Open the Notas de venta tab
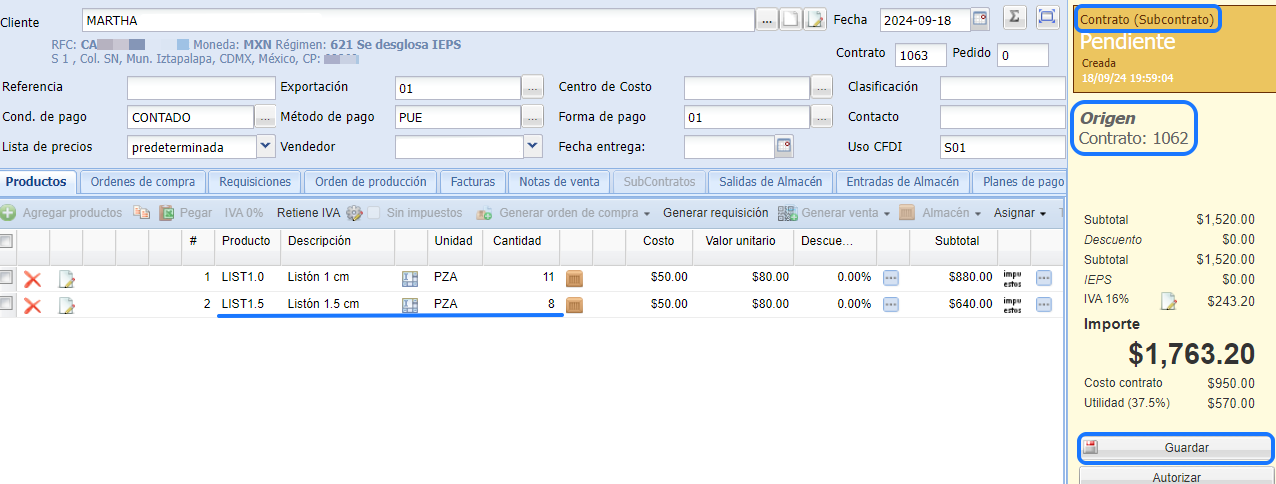This screenshot has width=1276, height=484. [x=559, y=182]
